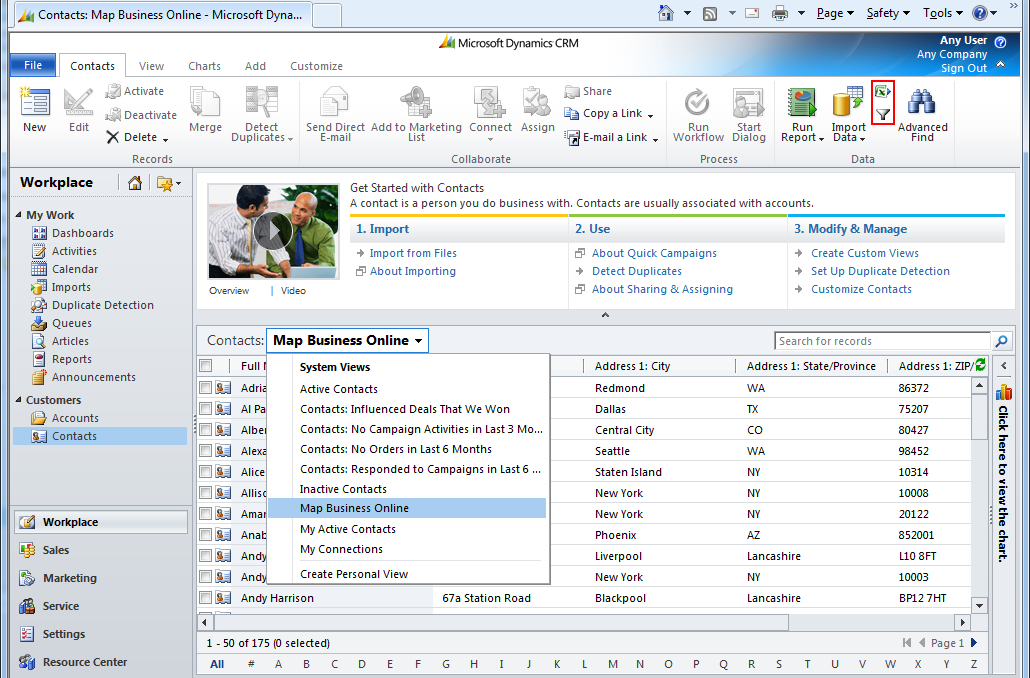Check the box for the Central City row
Image resolution: width=1030 pixels, height=678 pixels.
click(x=206, y=430)
